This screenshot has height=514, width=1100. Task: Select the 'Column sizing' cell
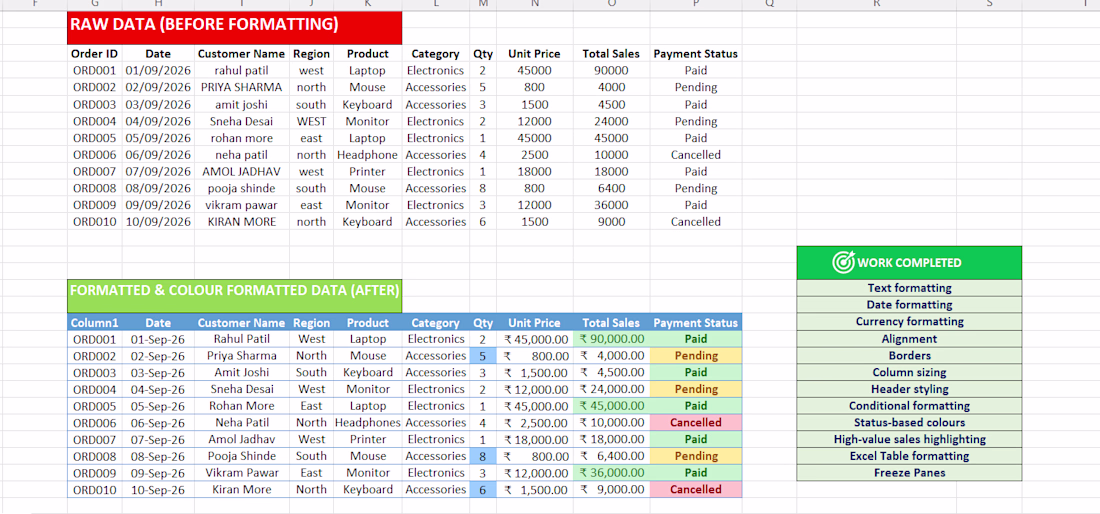(x=909, y=372)
